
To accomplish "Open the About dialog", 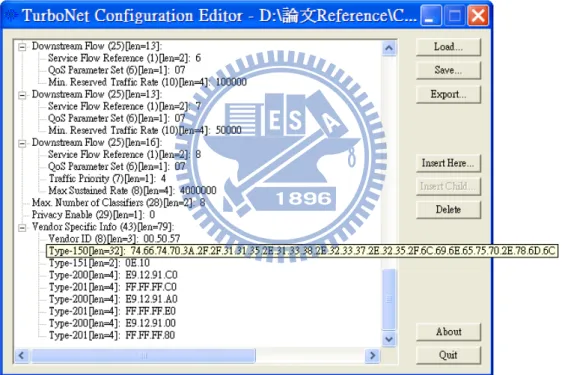I will (x=448, y=332).
